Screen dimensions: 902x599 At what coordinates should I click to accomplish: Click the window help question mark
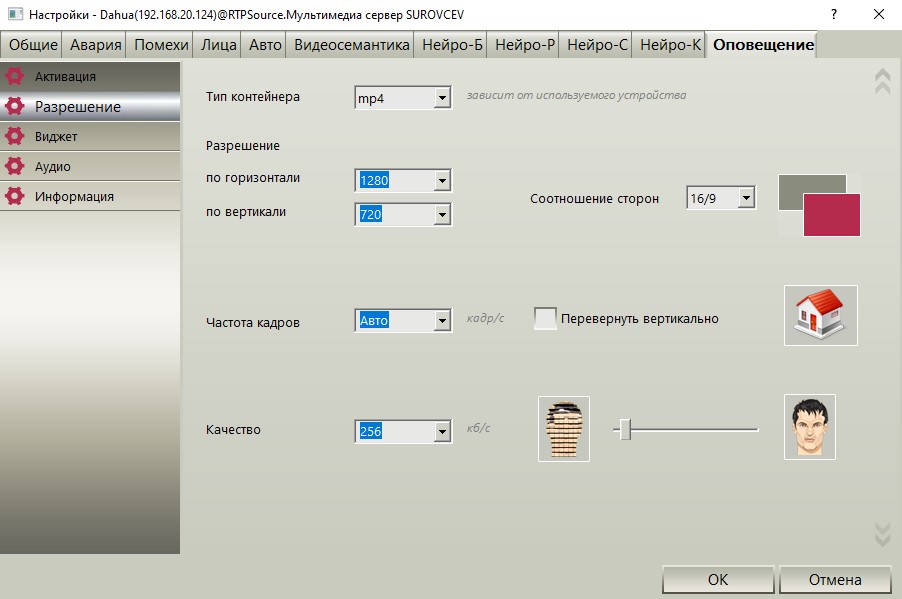point(834,14)
